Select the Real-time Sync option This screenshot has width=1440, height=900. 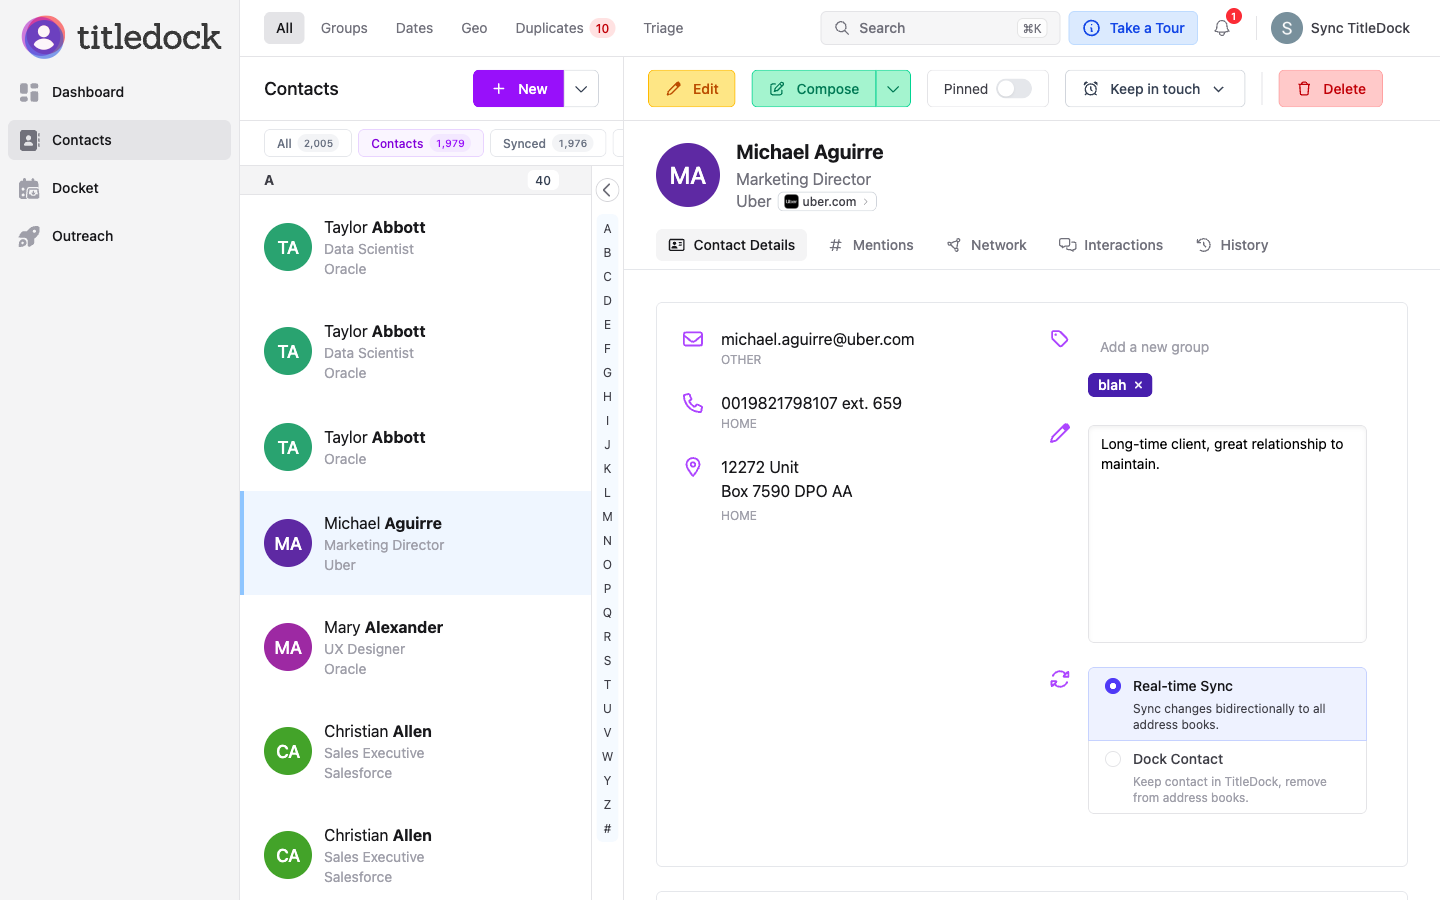point(1227,704)
